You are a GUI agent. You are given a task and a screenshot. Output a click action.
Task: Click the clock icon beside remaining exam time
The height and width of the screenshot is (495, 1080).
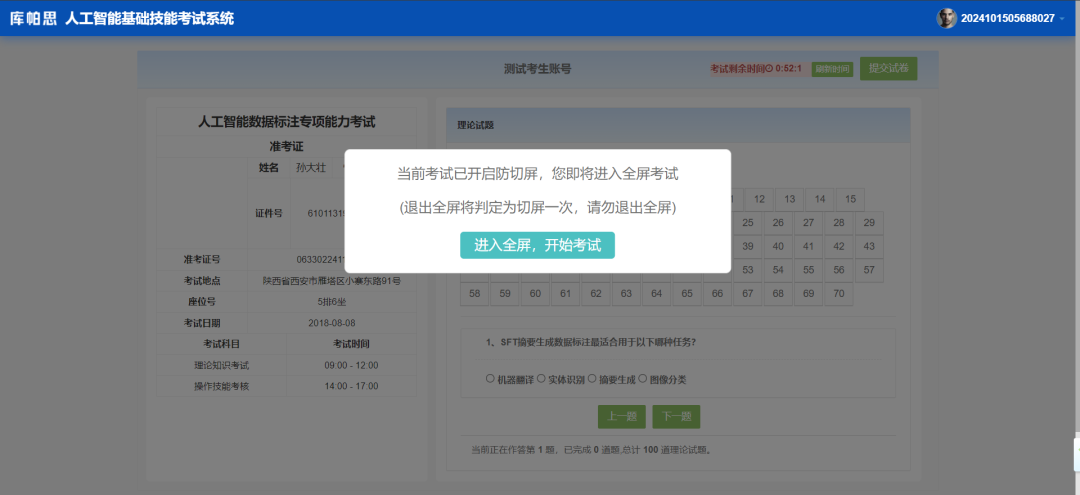click(x=770, y=69)
